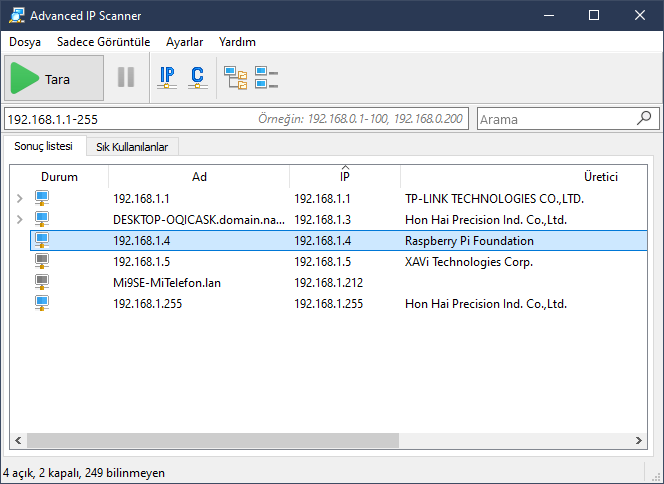
Task: Click Hon Hai Precision in 192.168.1.3 row
Action: [486, 220]
